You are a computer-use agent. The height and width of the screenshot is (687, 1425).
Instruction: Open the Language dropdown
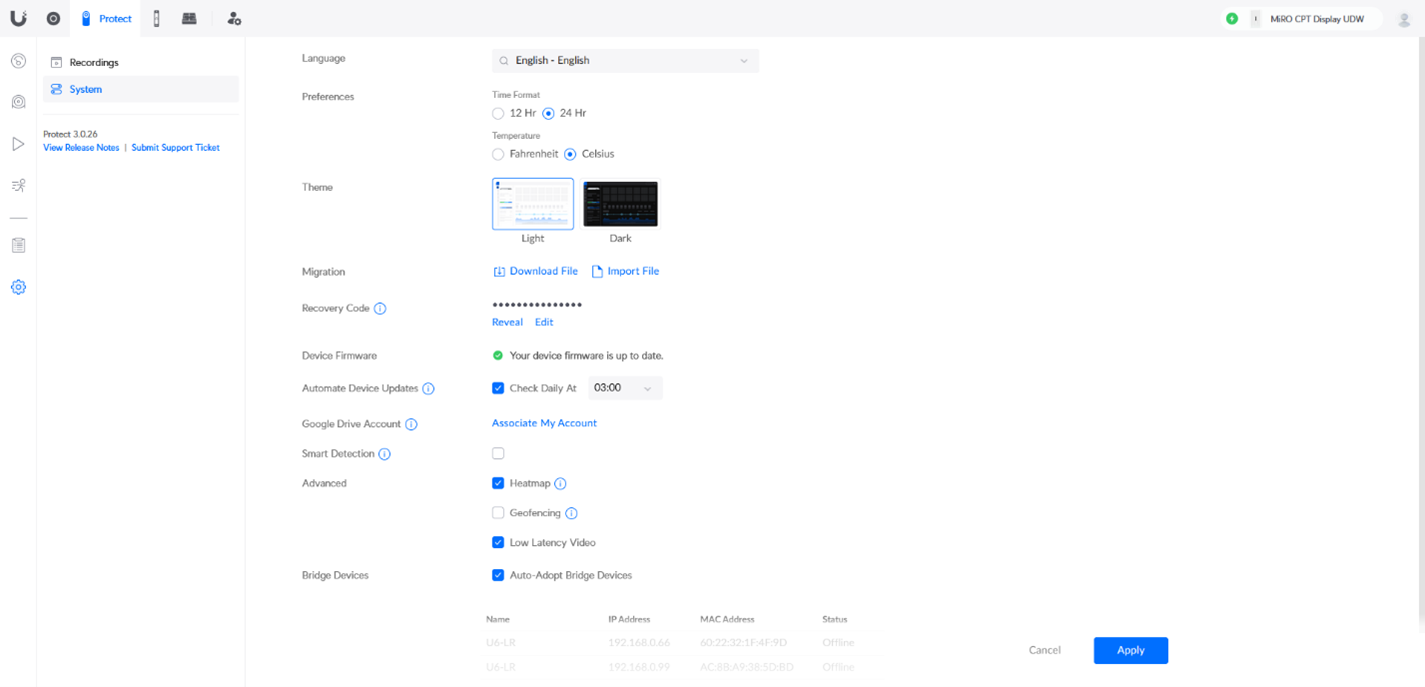click(625, 61)
